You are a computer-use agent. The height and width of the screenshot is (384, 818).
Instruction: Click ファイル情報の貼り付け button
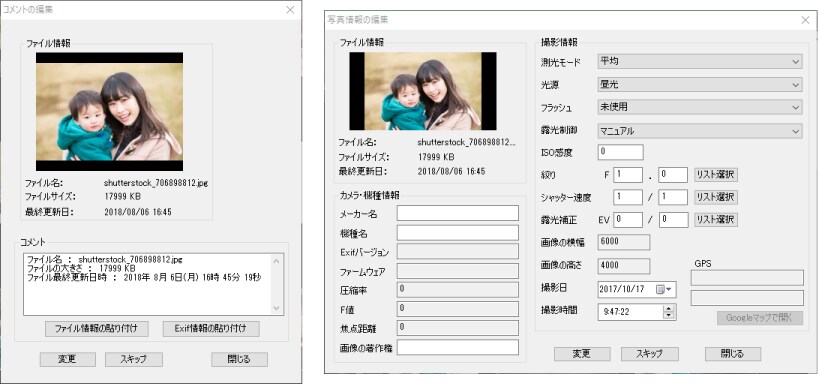point(97,329)
